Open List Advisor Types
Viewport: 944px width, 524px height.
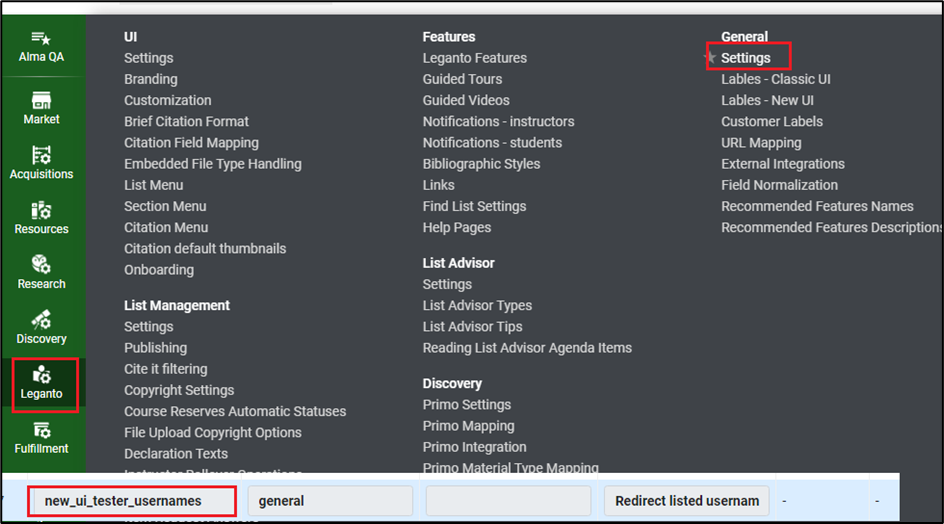[x=477, y=305]
